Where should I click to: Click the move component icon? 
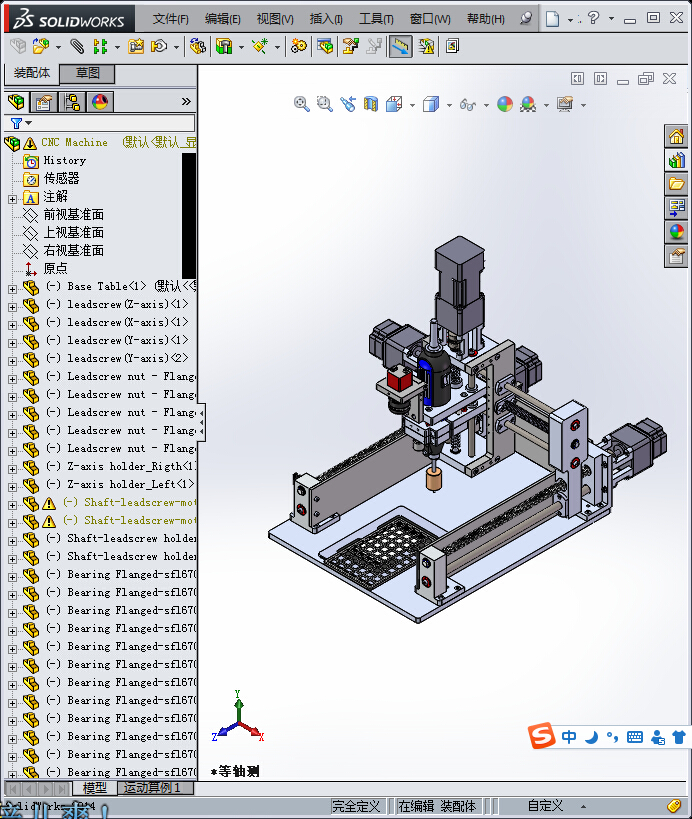159,46
